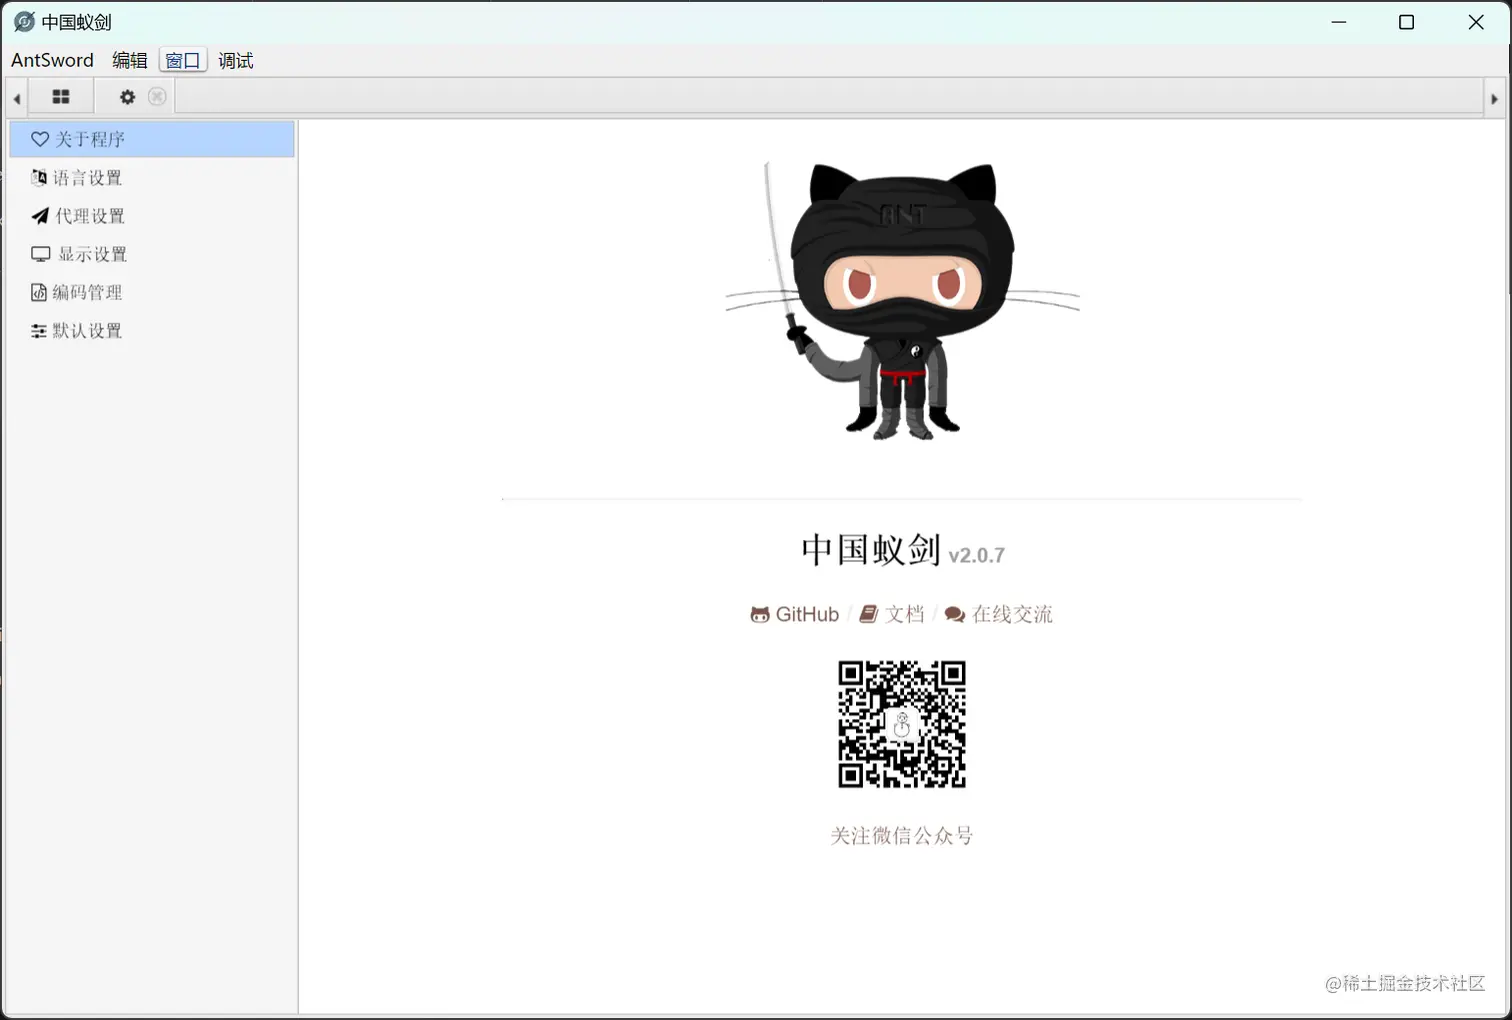Click the 中国蚁剑 title heading
The width and height of the screenshot is (1512, 1020).
pos(871,550)
